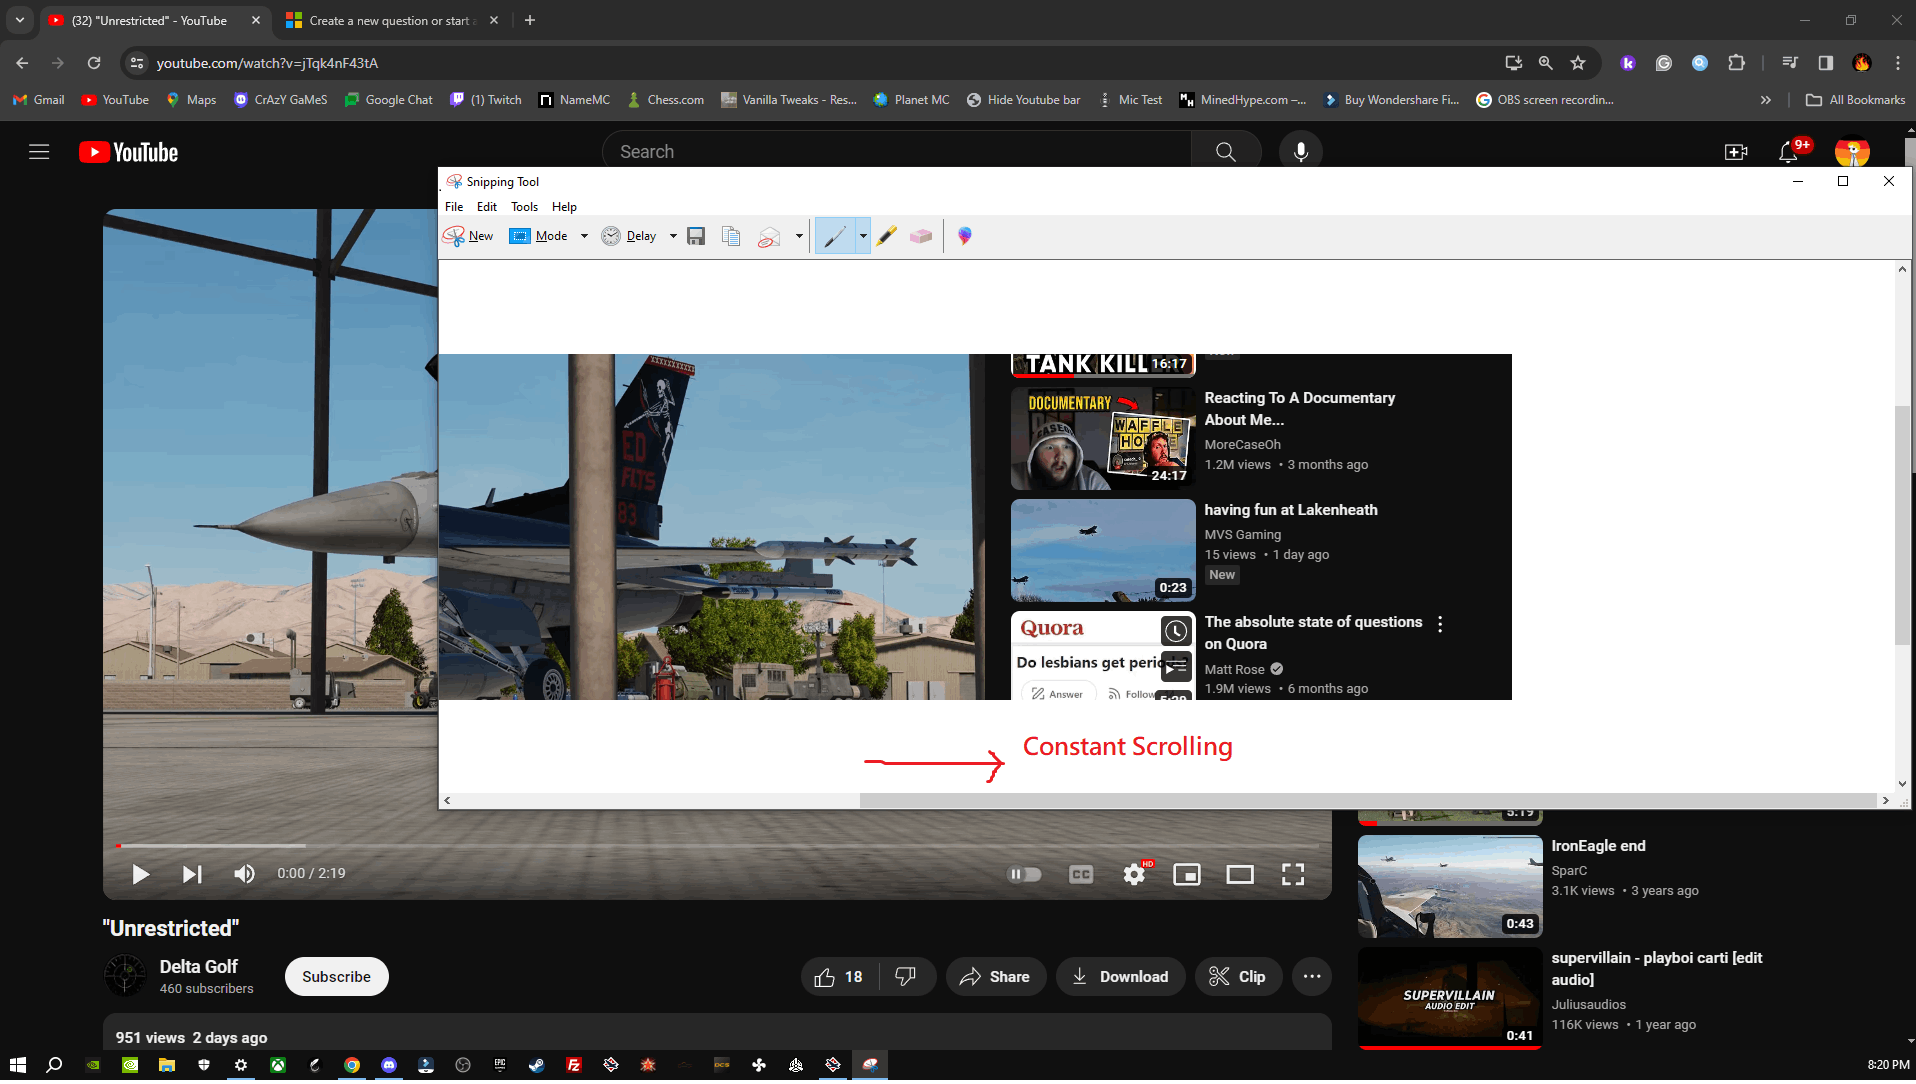Toggle the autoplay switch in player
The width and height of the screenshot is (1916, 1084).
click(x=1024, y=875)
